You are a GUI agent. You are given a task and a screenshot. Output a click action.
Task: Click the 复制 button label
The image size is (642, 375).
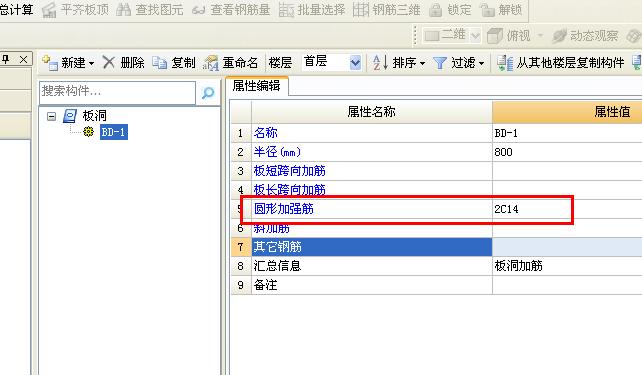183,63
